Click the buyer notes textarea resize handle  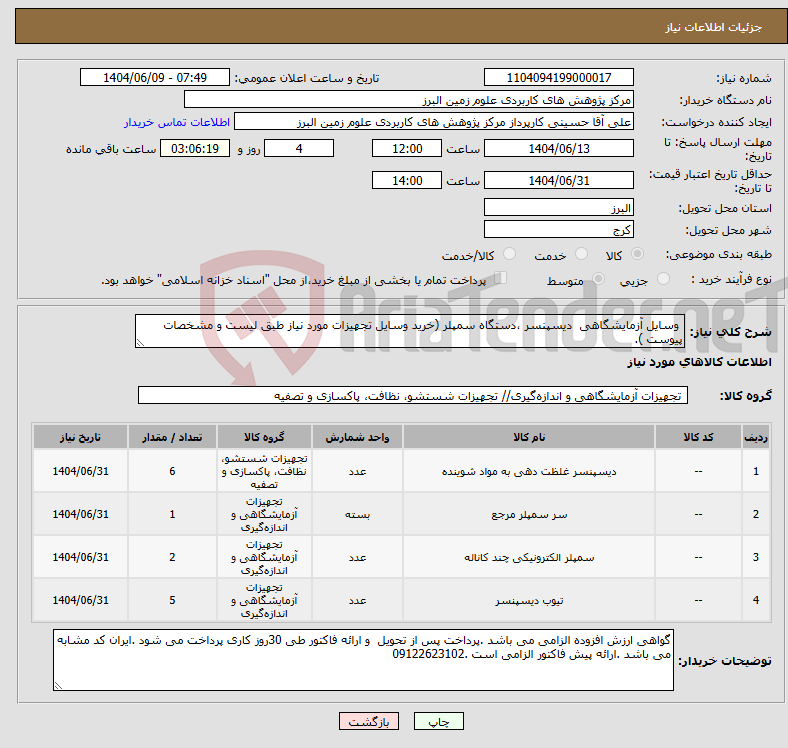[58, 686]
